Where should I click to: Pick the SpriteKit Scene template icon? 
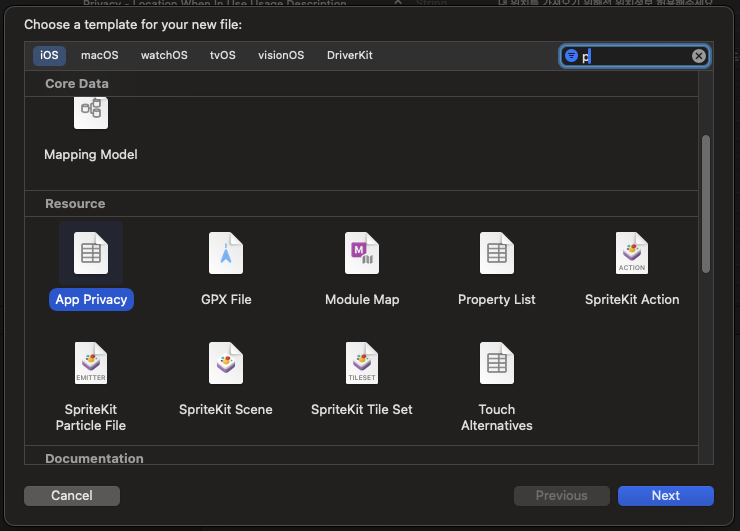(226, 363)
